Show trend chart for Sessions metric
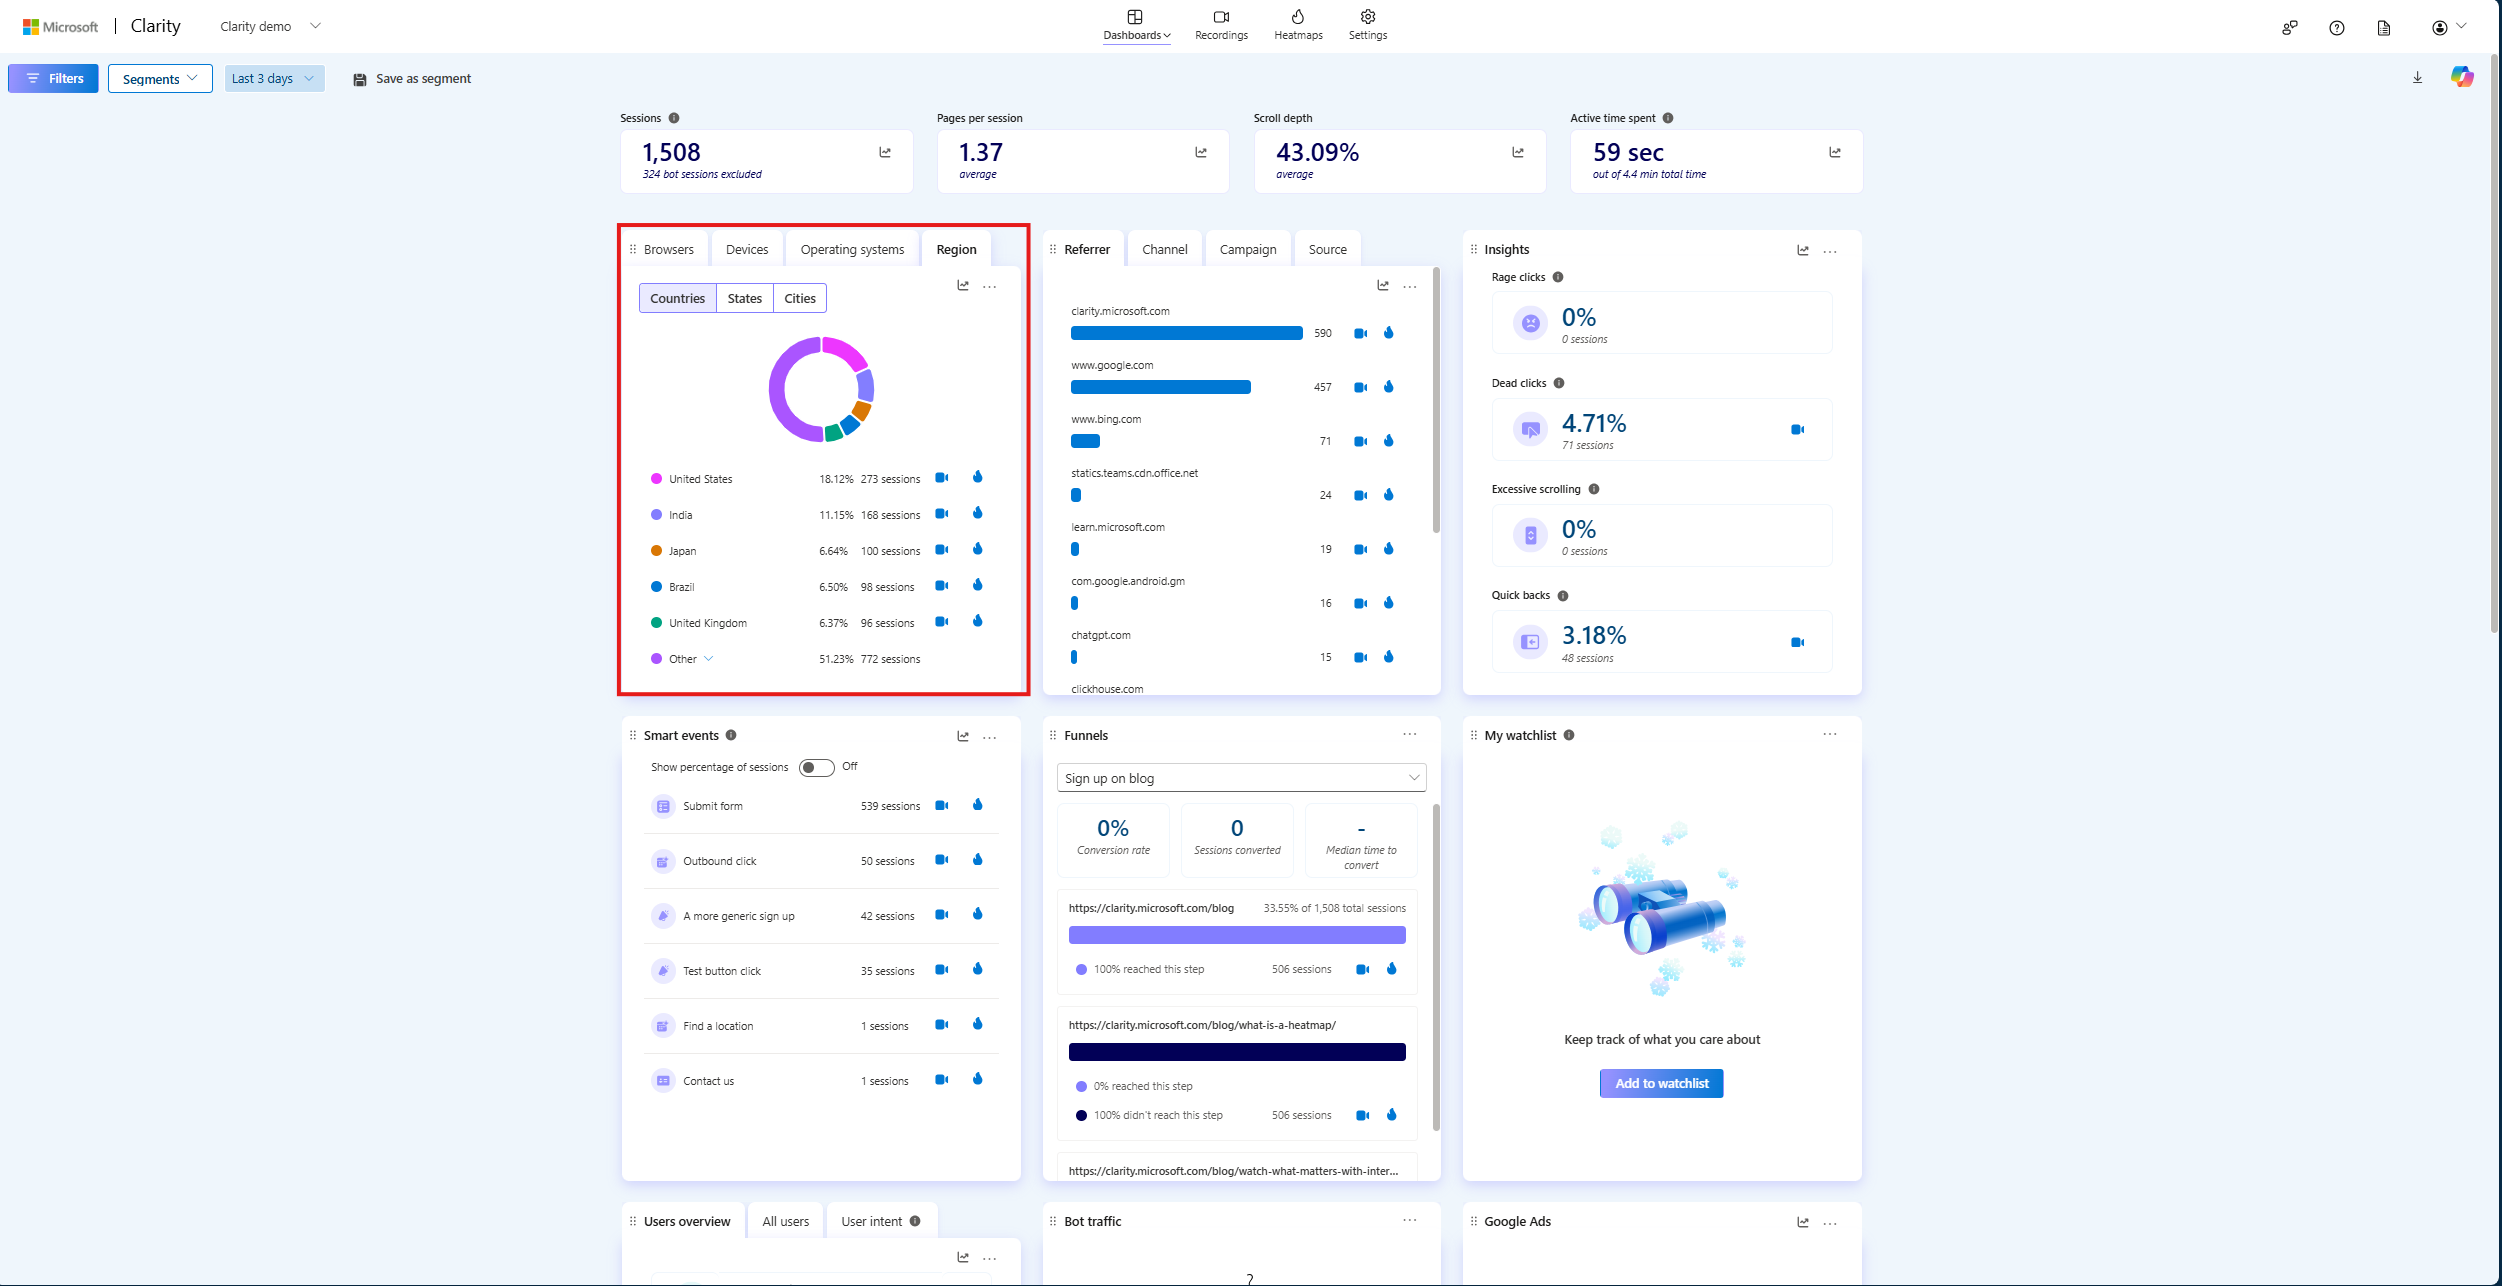 (x=885, y=152)
